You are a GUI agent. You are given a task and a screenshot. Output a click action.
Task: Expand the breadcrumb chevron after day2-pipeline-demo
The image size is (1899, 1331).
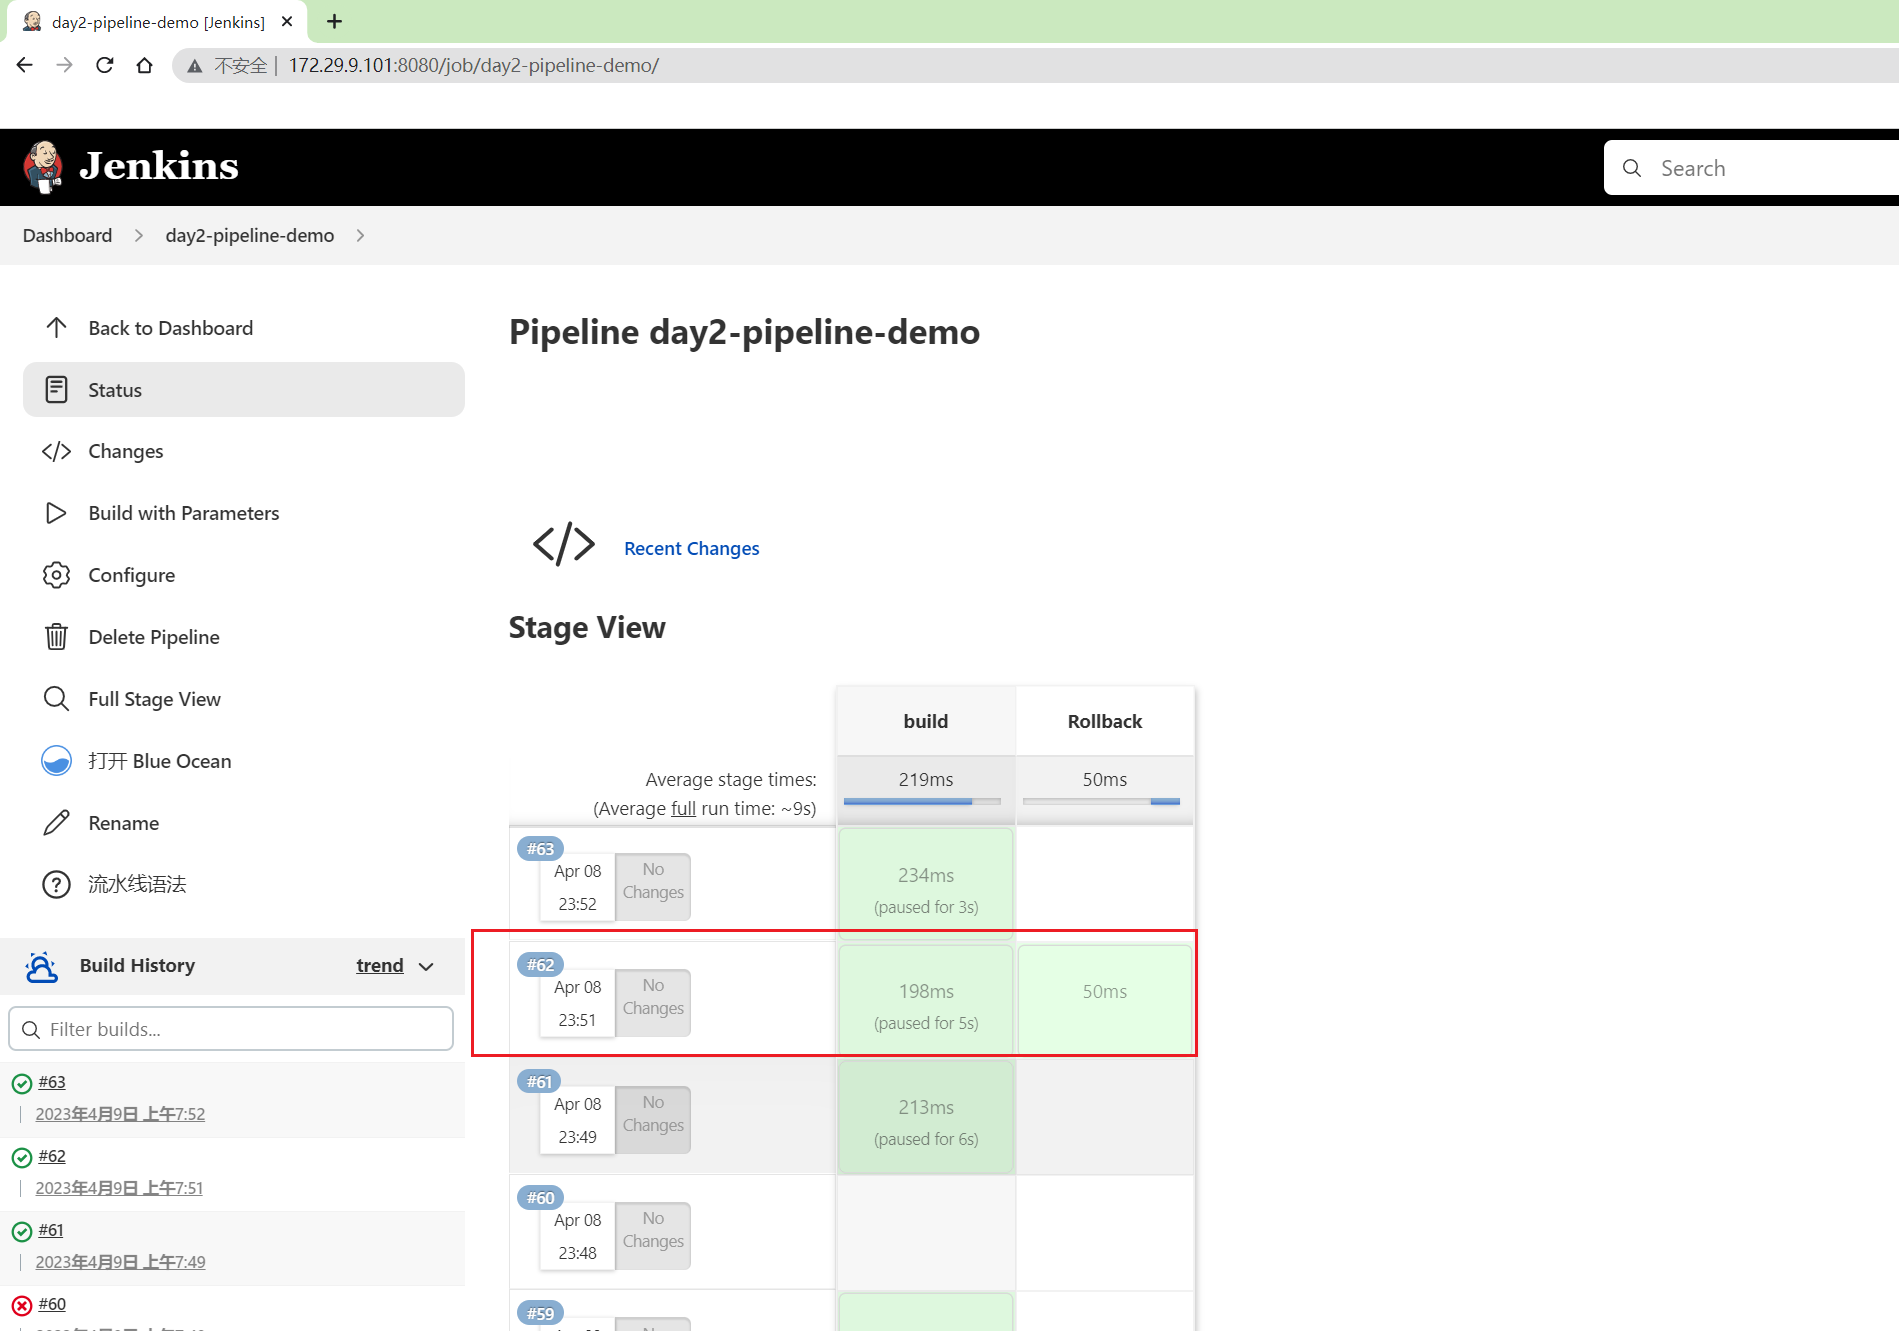click(x=360, y=235)
